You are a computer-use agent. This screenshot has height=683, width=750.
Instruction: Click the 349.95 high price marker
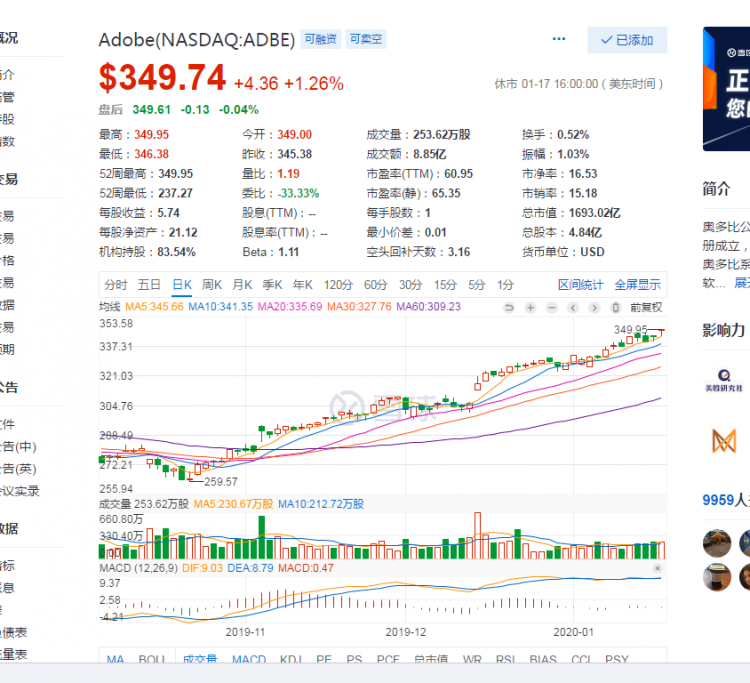click(630, 330)
